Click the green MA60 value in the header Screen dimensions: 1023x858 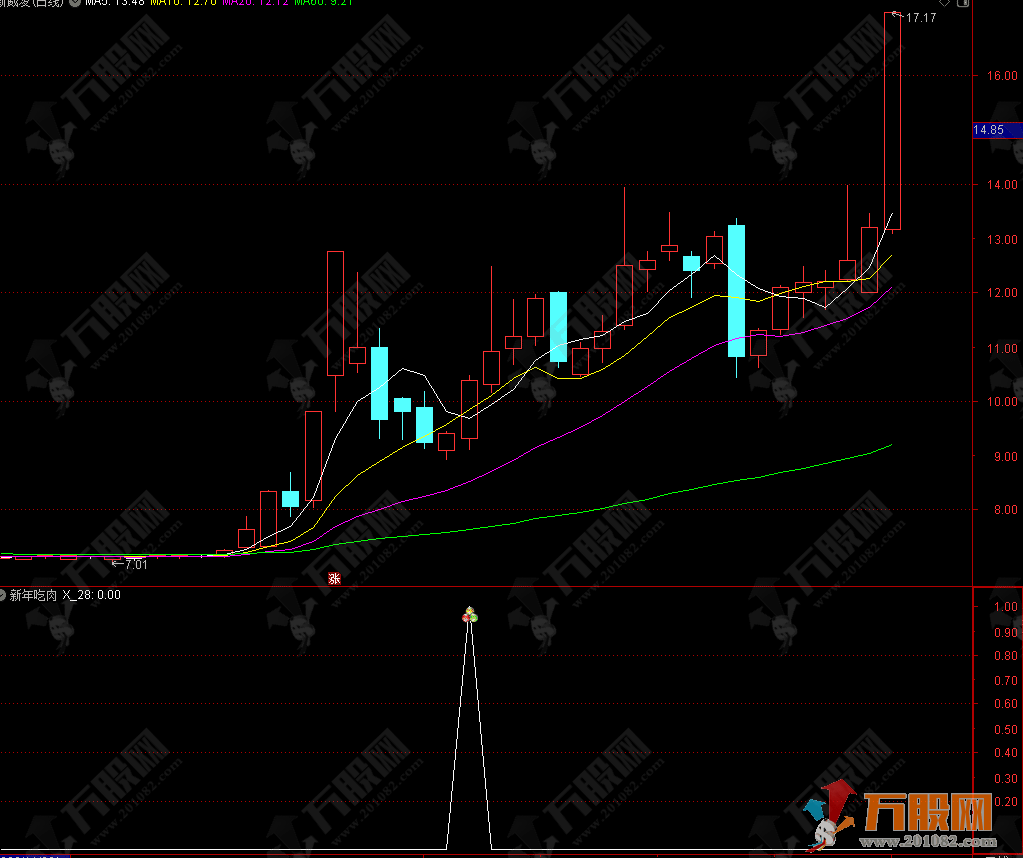323,3
